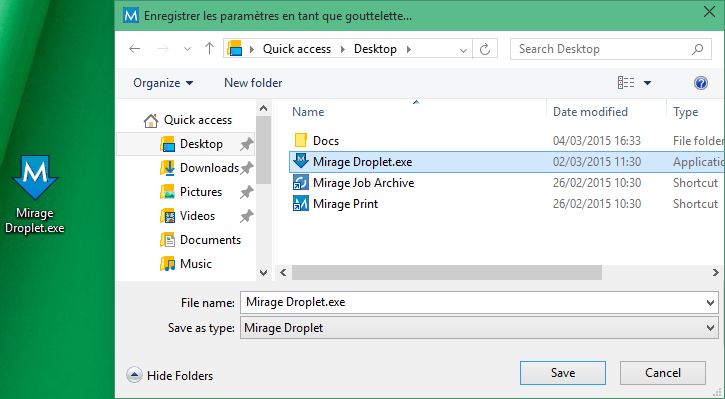Open the File name dropdown arrow
Viewport: 725px width, 399px height.
(x=711, y=303)
